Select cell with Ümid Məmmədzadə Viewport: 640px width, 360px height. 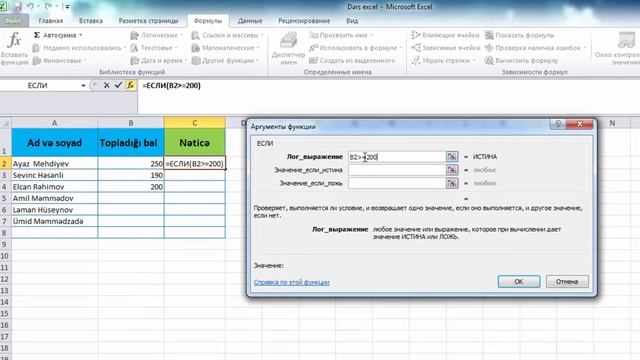[x=54, y=221]
